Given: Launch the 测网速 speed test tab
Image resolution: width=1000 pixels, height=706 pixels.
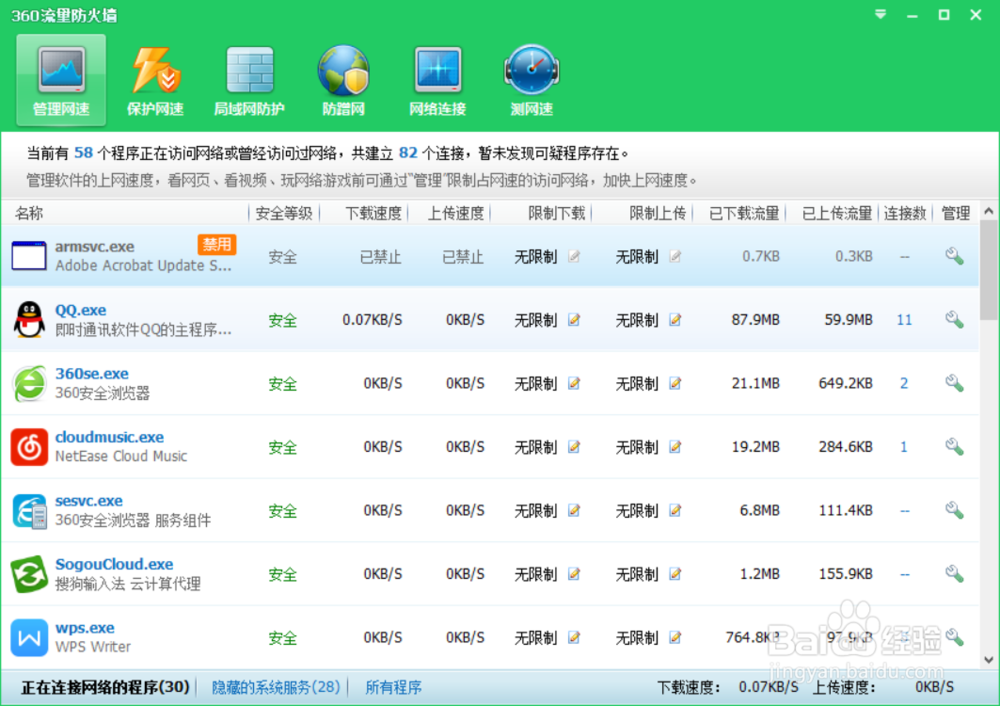Looking at the screenshot, I should [531, 80].
